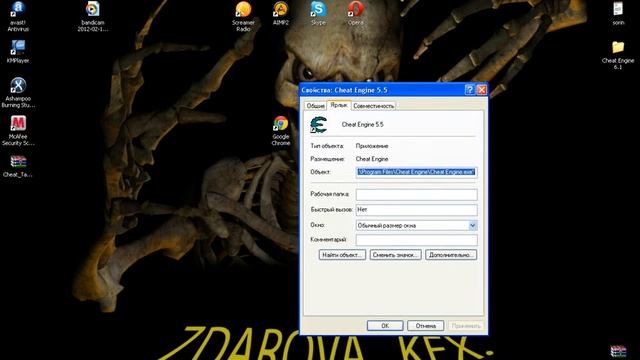Click the Объект target path field
The height and width of the screenshot is (360, 640).
416,172
